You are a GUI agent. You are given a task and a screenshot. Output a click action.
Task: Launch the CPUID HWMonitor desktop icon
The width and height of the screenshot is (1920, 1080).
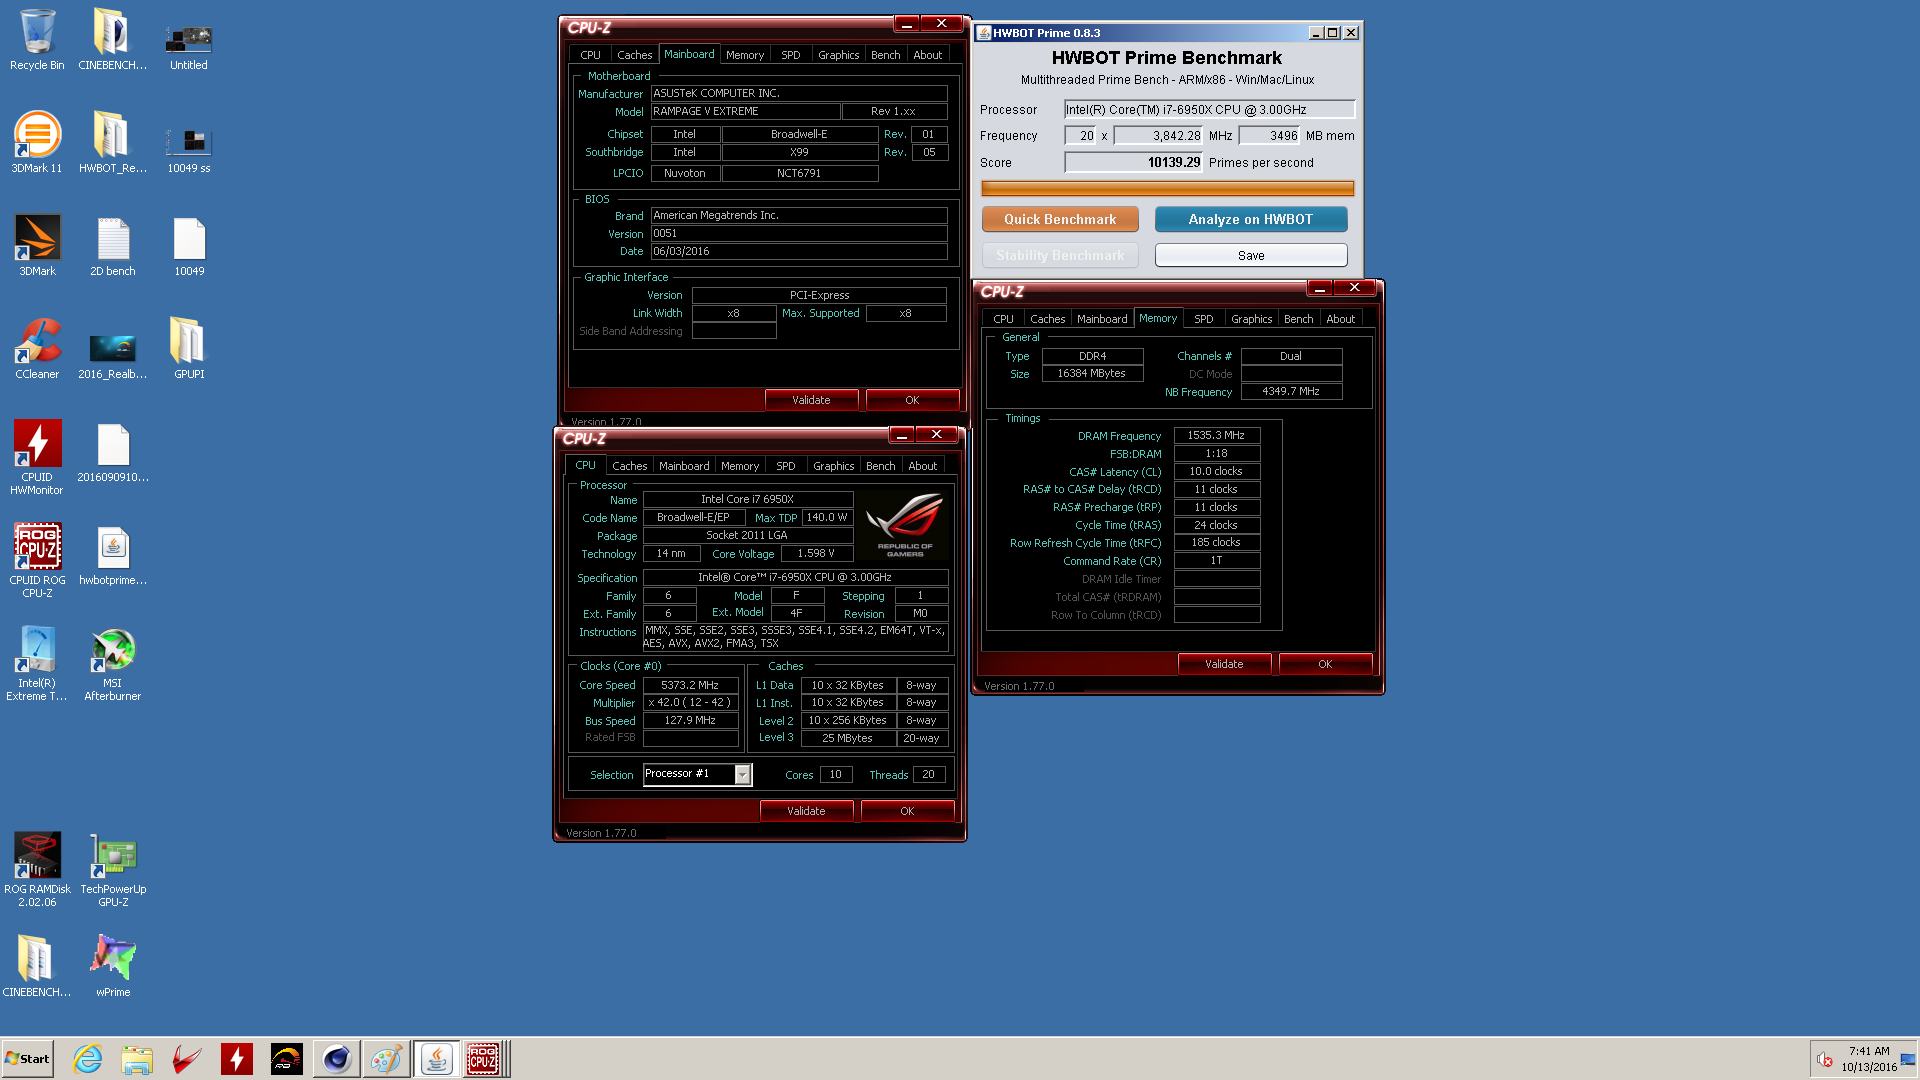(37, 457)
